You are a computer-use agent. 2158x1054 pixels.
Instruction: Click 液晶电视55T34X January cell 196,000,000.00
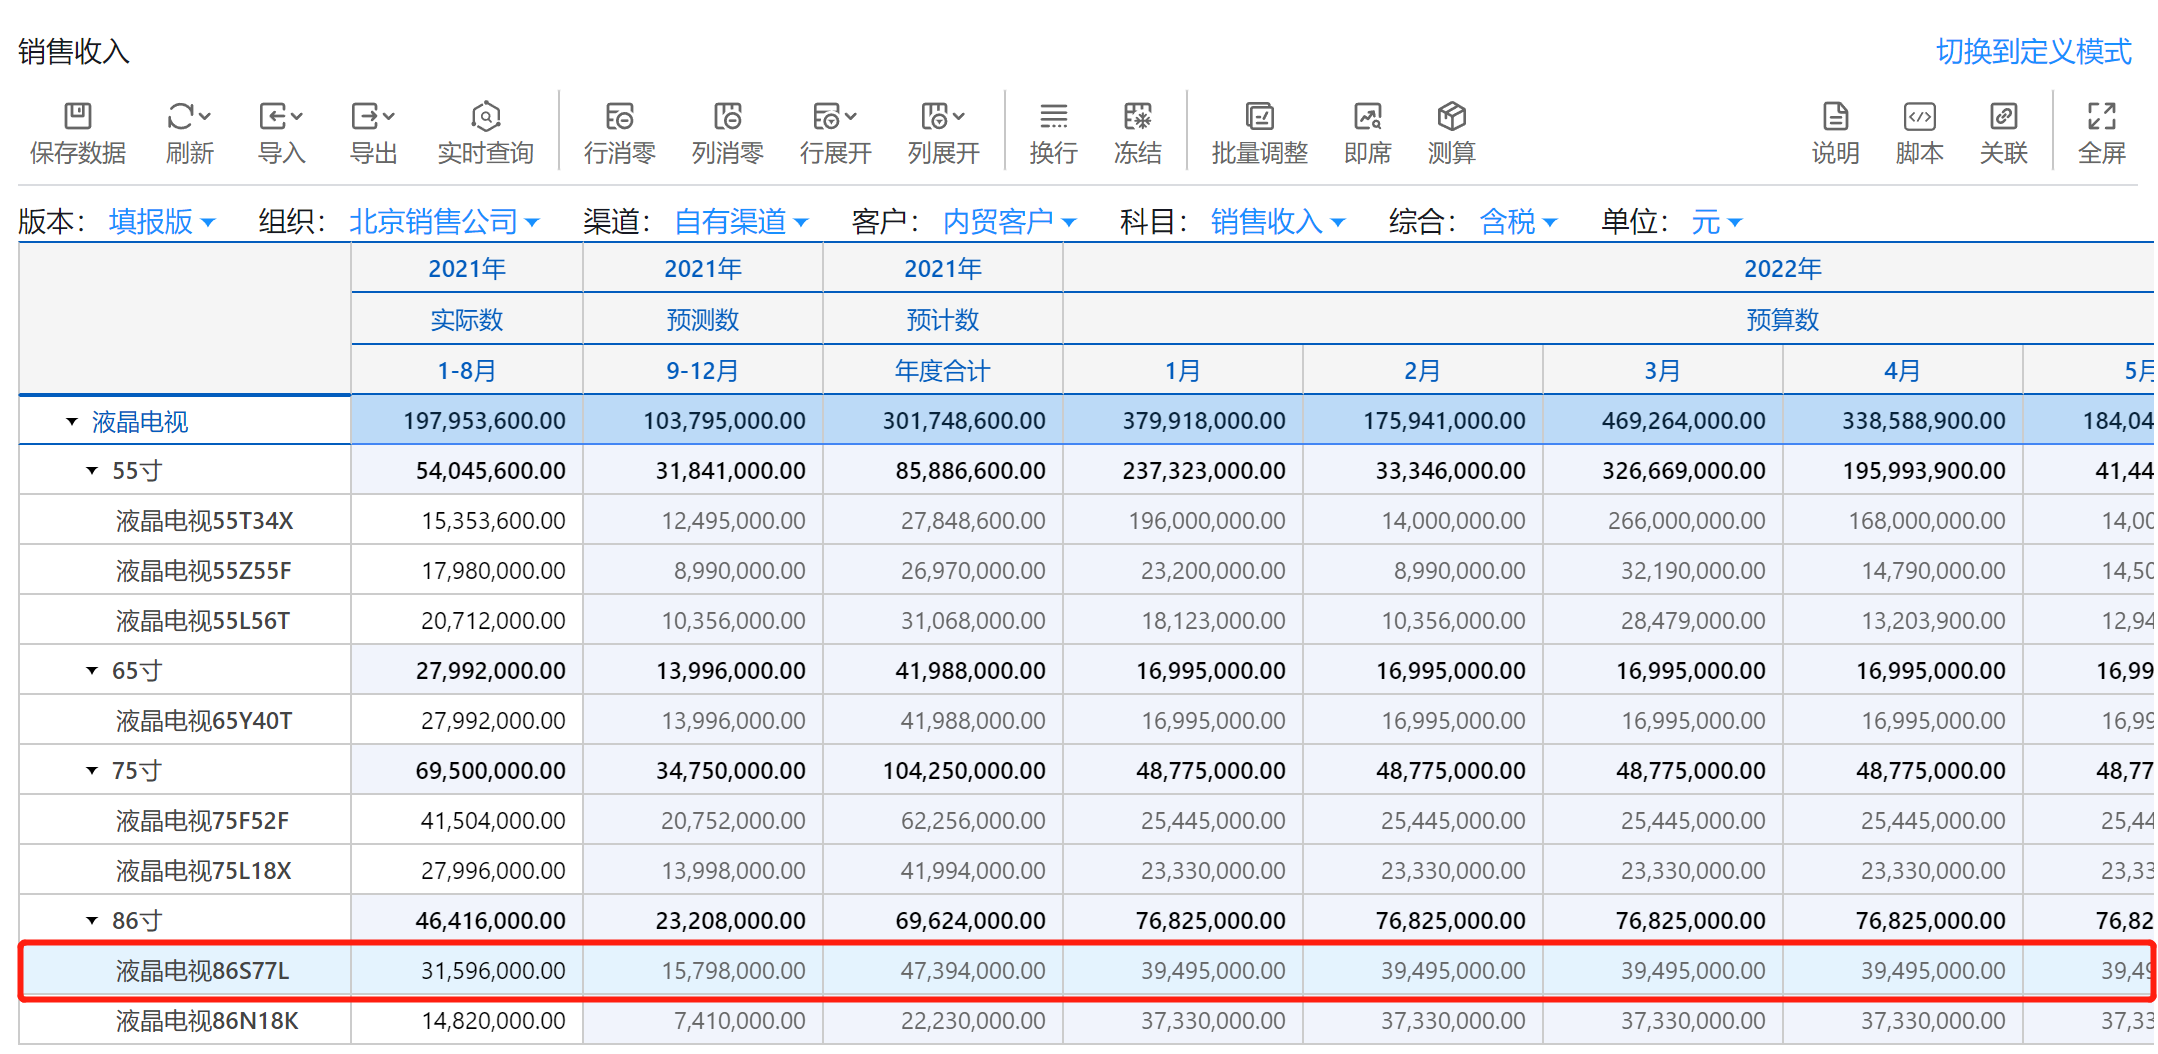tap(1206, 521)
